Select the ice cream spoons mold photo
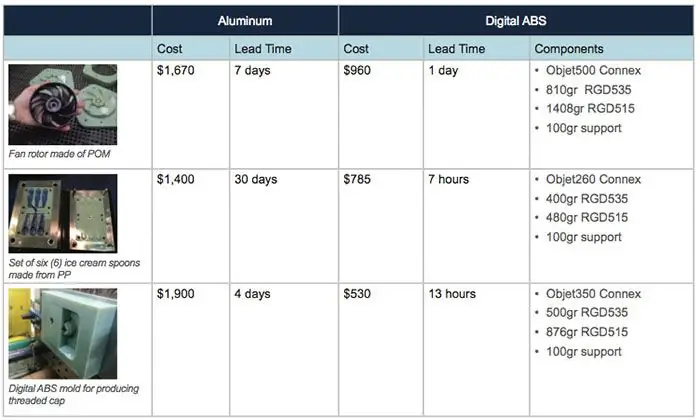 coord(62,213)
